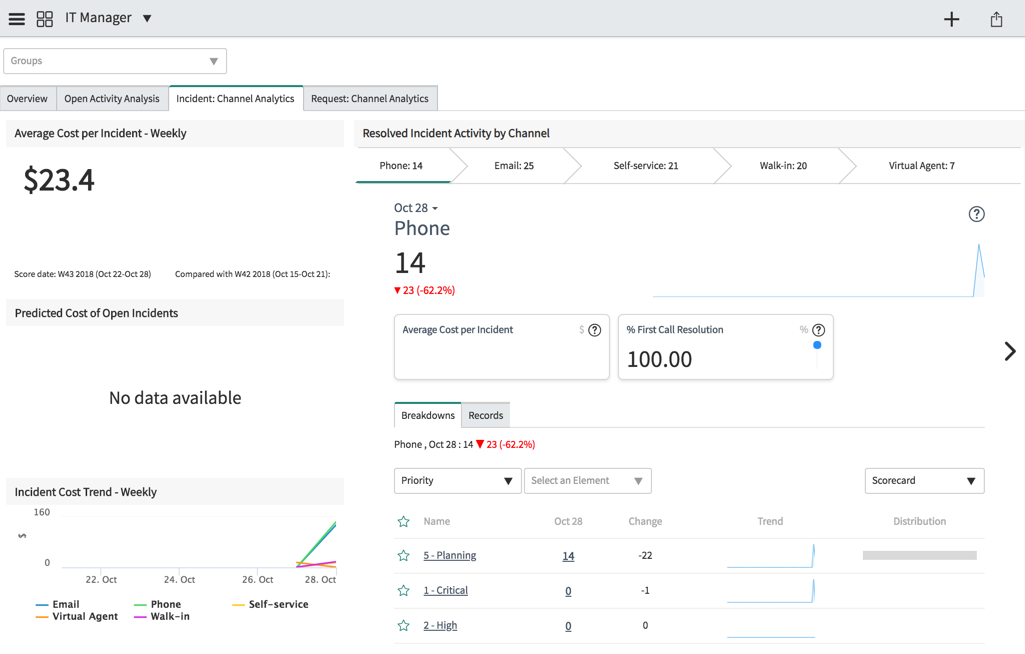Expand the IT Manager dashboard dropdown arrow

coord(147,18)
